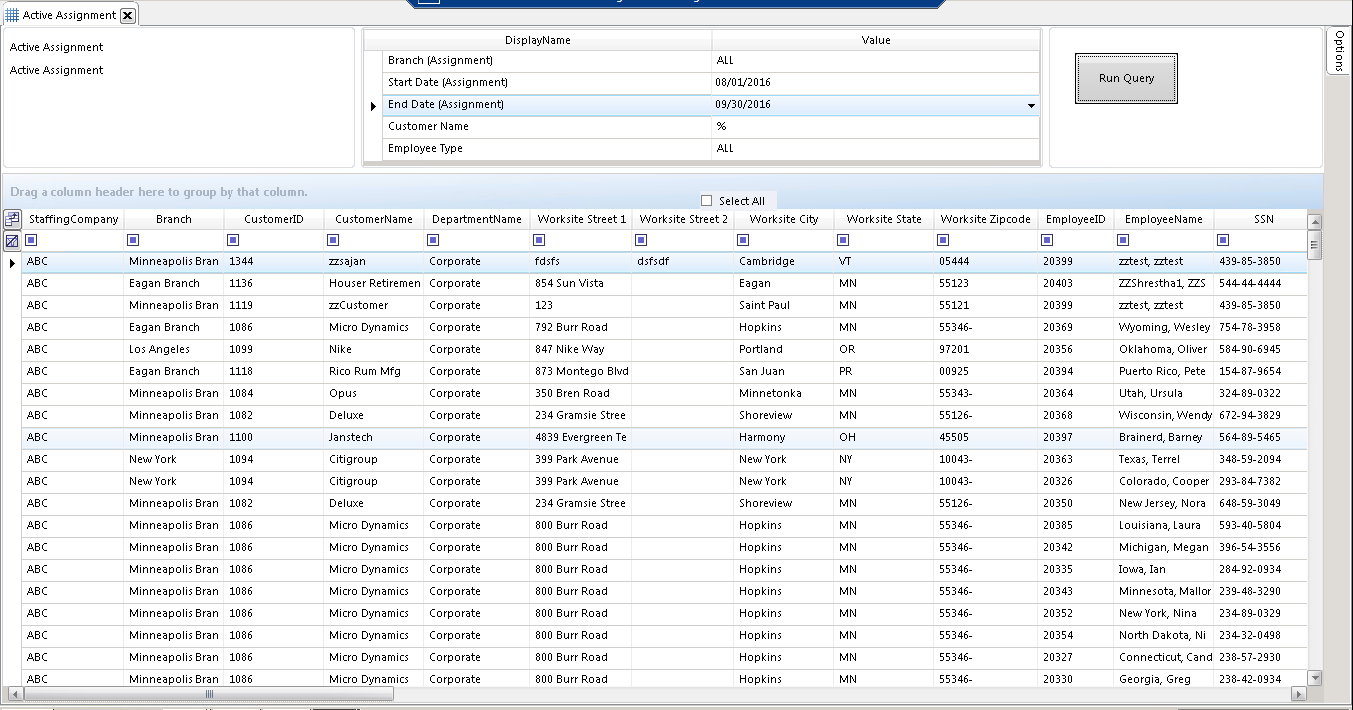Open the EmployeeID column filter operator icon
Image resolution: width=1353 pixels, height=710 pixels.
pyautogui.click(x=1048, y=240)
